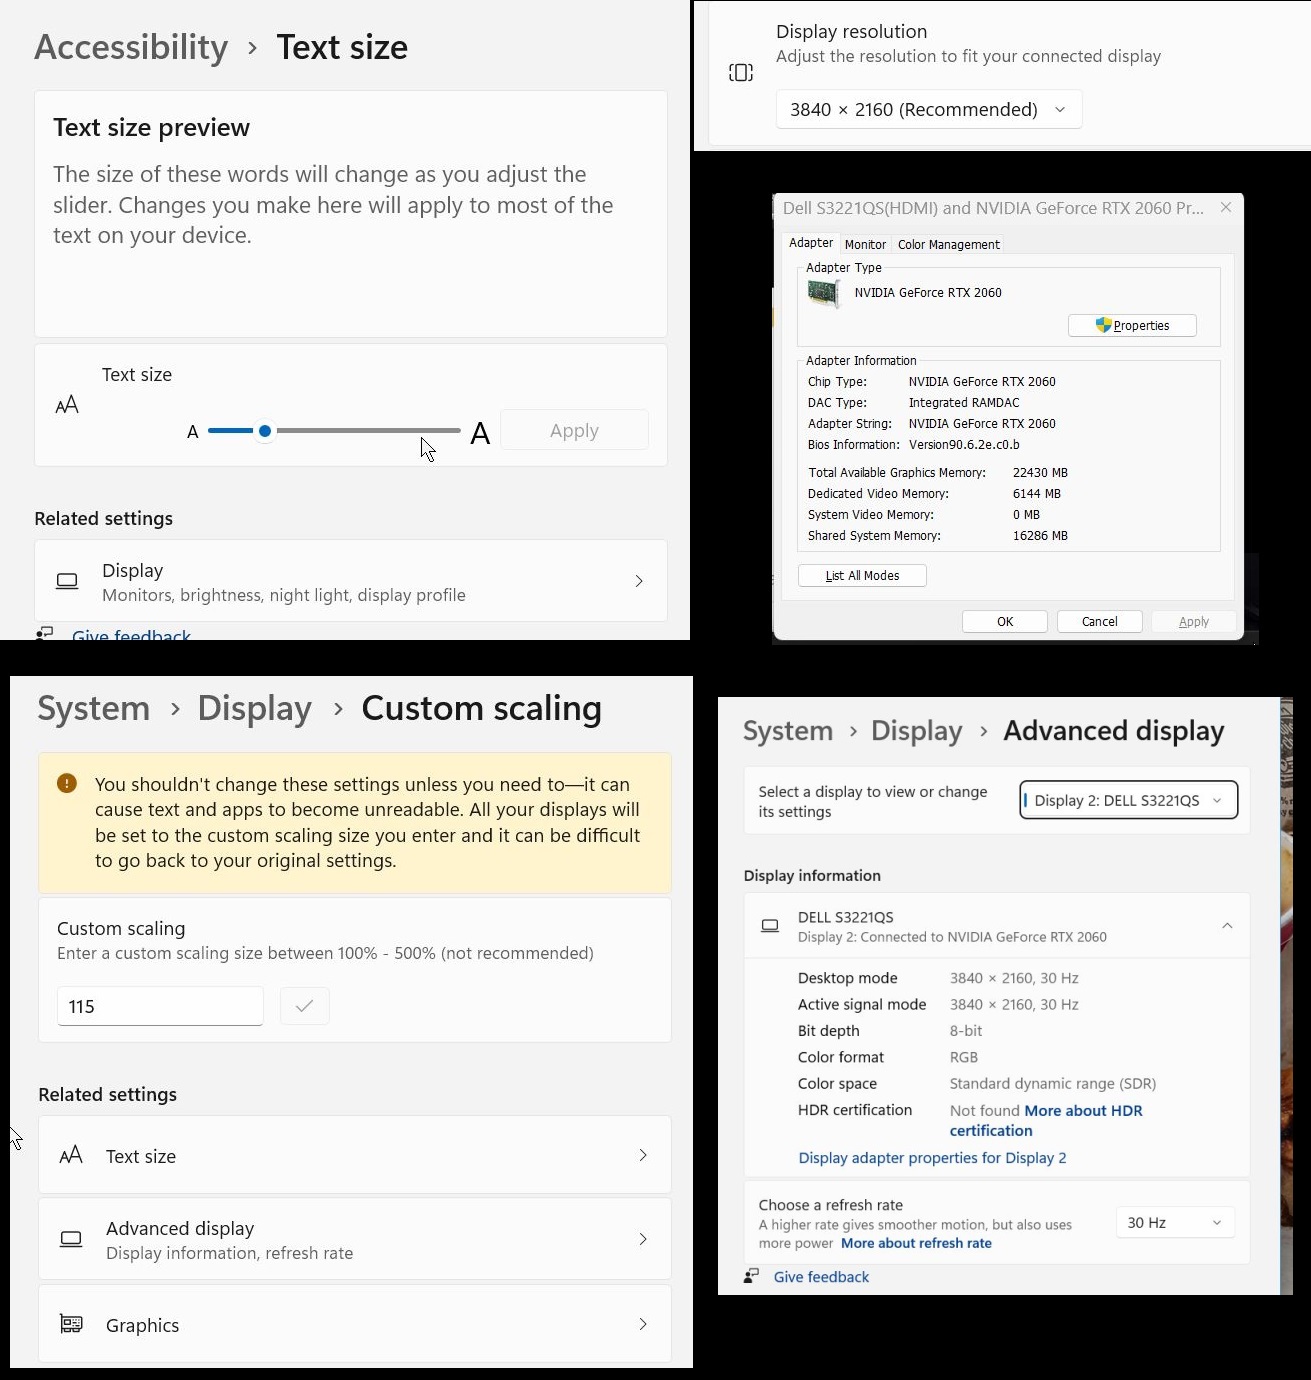Switch to the Color Management tab
This screenshot has height=1380, width=1311.
pyautogui.click(x=947, y=244)
